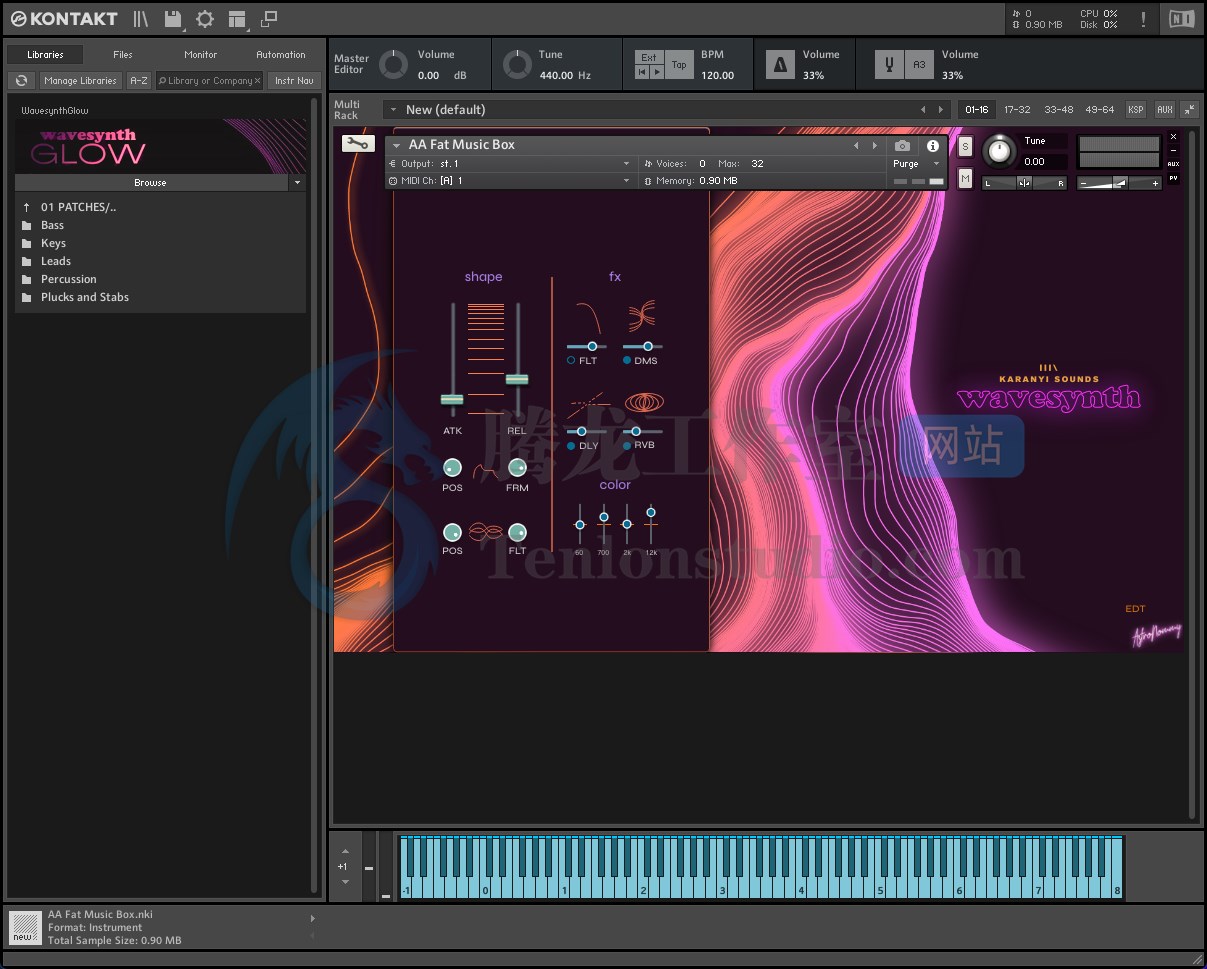Click the metronome icon
This screenshot has width=1207, height=969.
pyautogui.click(x=780, y=65)
